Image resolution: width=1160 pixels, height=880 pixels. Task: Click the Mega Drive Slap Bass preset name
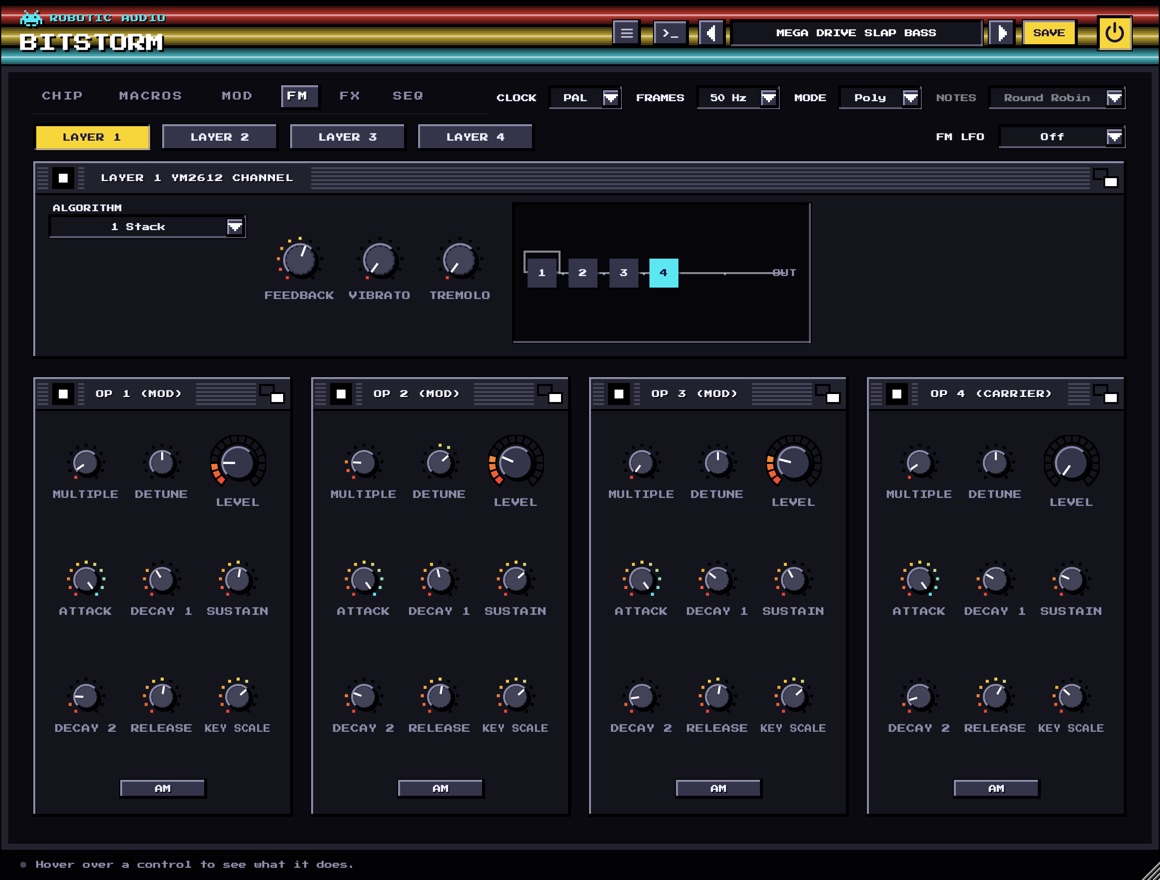tap(856, 33)
